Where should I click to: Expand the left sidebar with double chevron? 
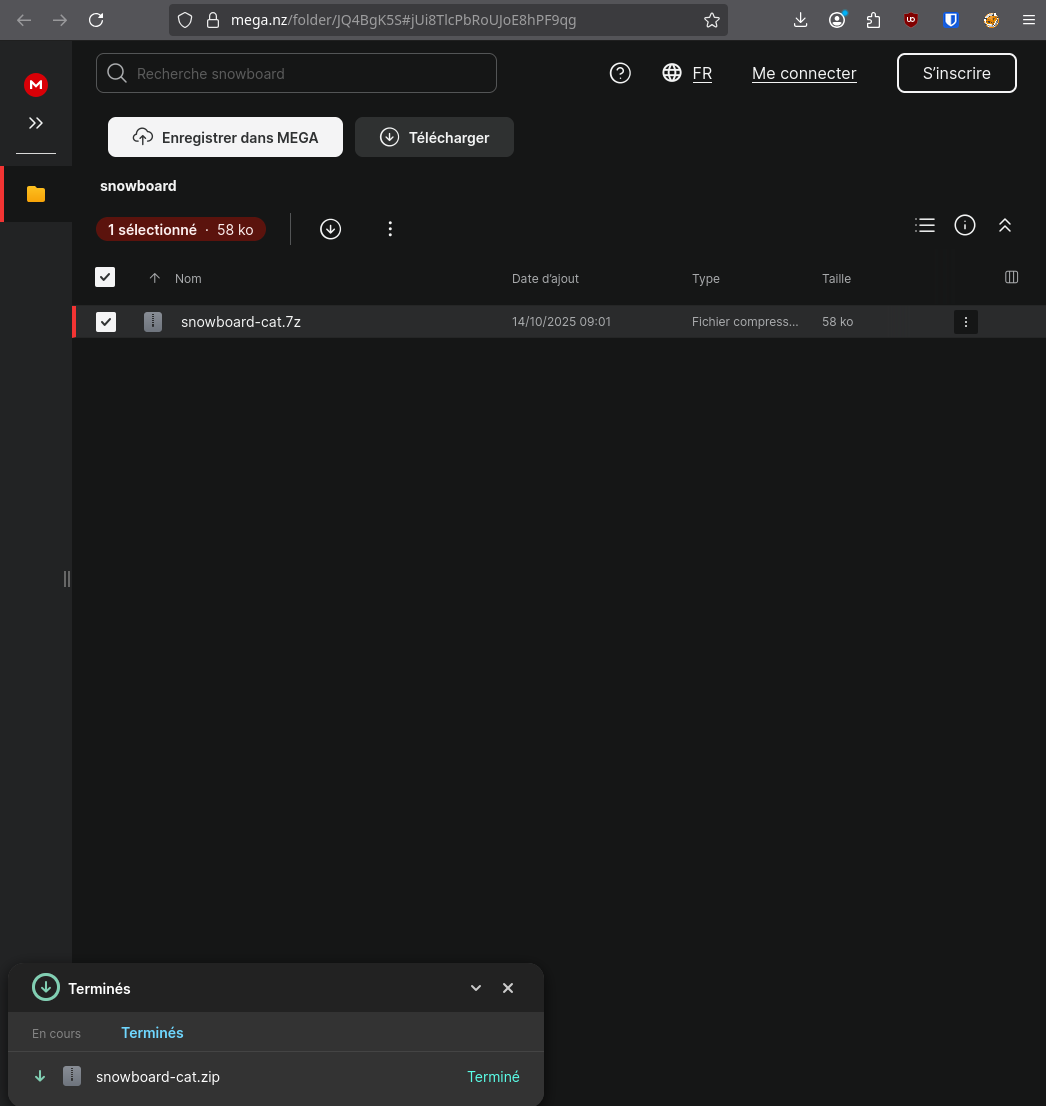point(36,123)
